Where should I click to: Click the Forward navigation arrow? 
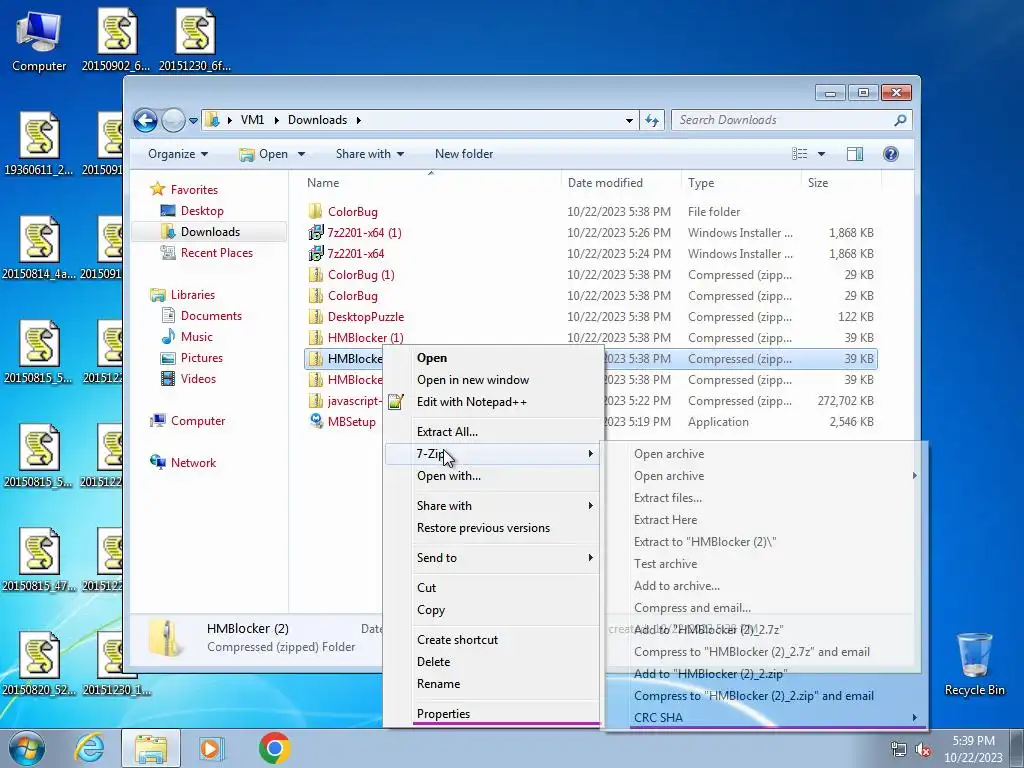[173, 120]
